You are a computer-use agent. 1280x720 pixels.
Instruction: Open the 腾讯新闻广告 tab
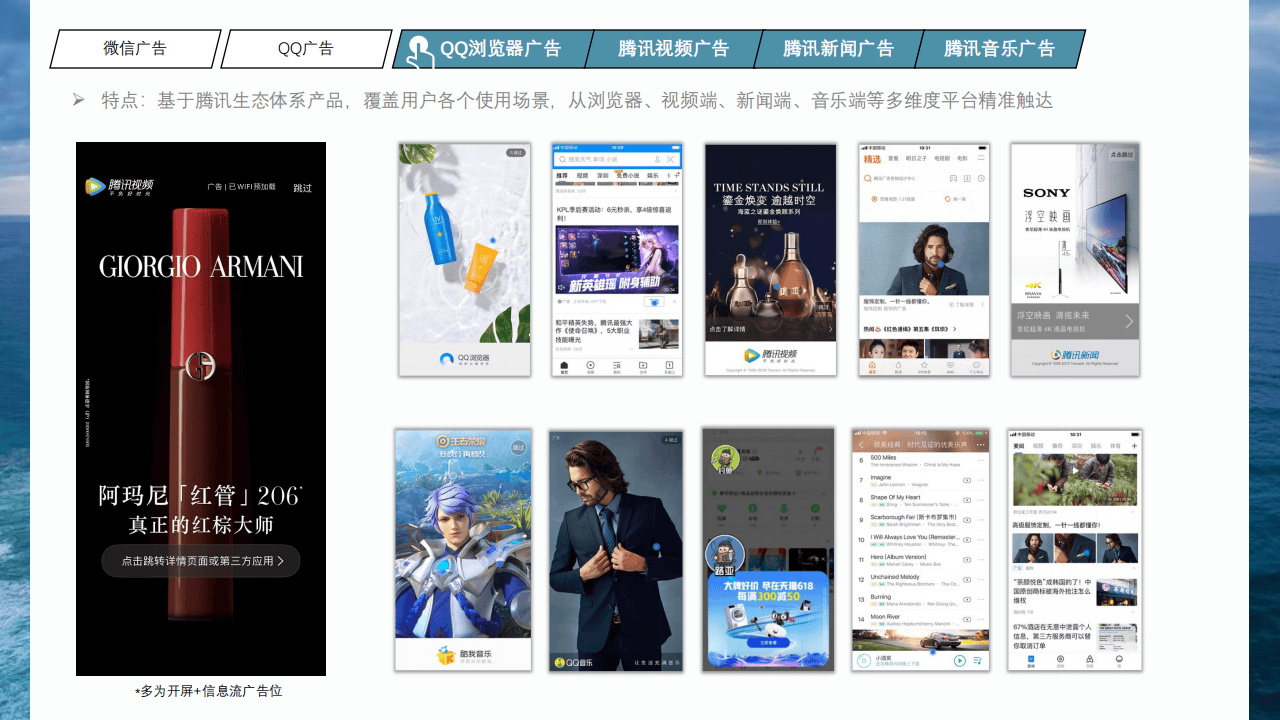(838, 48)
